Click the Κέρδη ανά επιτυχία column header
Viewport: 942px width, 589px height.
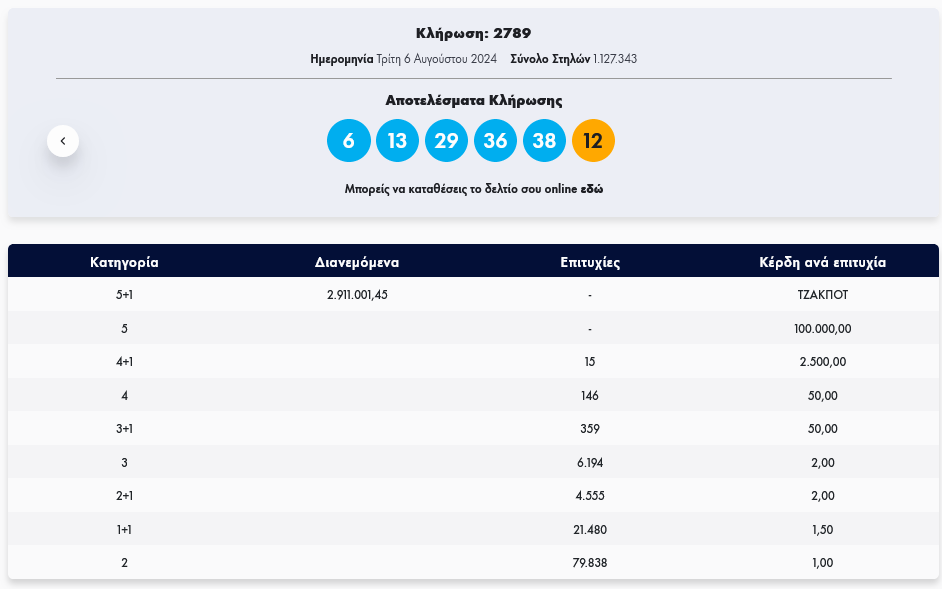pos(823,263)
